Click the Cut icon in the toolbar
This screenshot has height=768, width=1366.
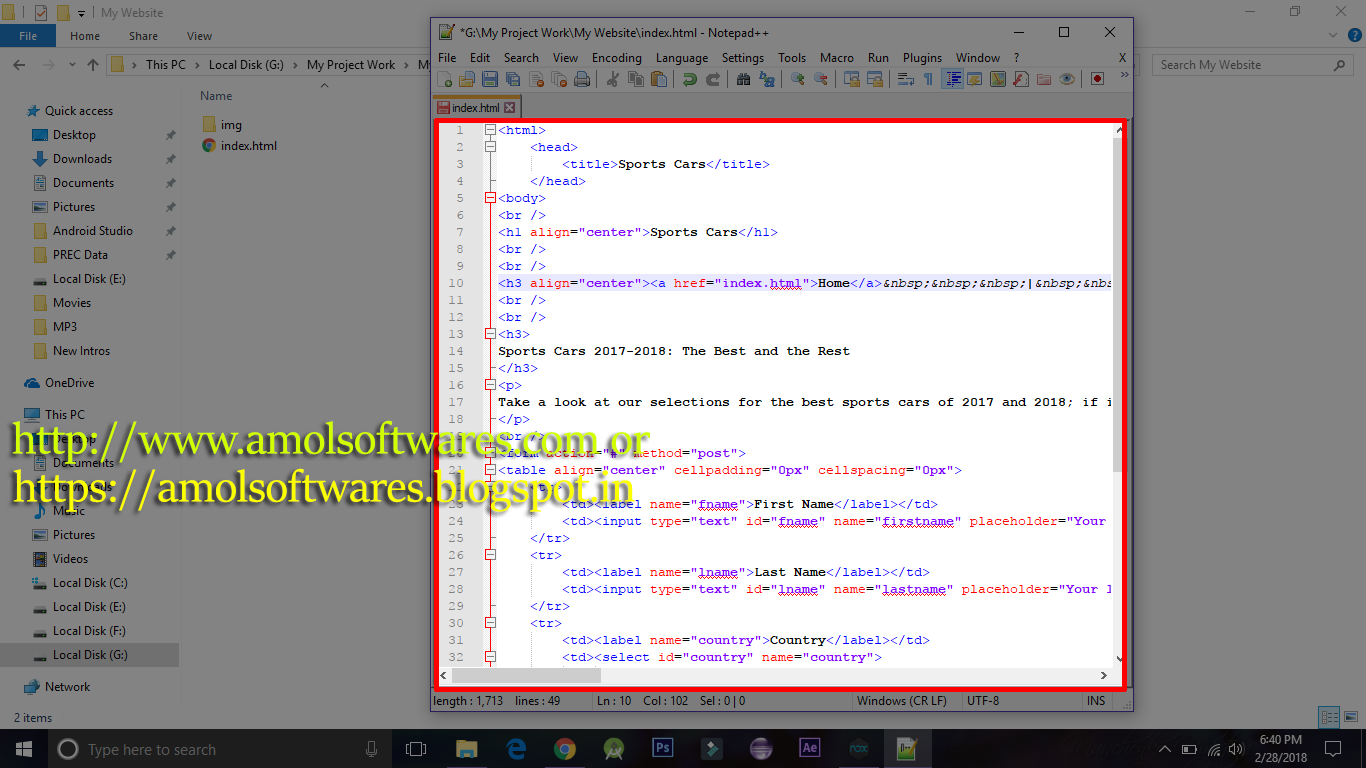(x=612, y=79)
